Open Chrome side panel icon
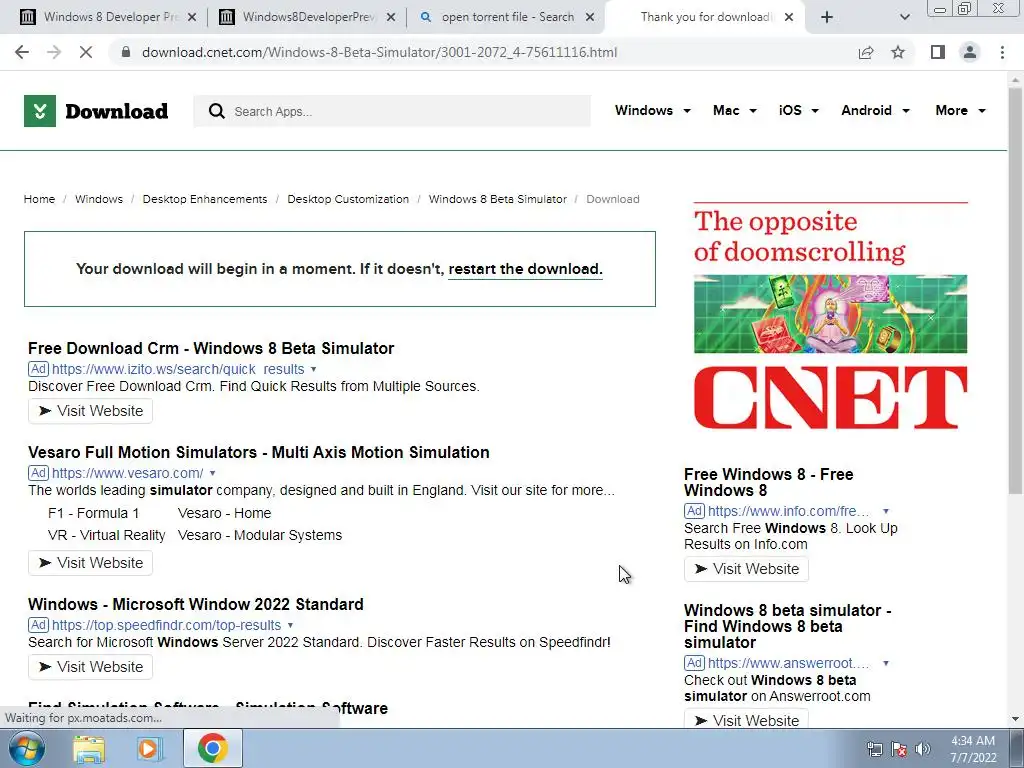Image resolution: width=1024 pixels, height=768 pixels. [938, 52]
